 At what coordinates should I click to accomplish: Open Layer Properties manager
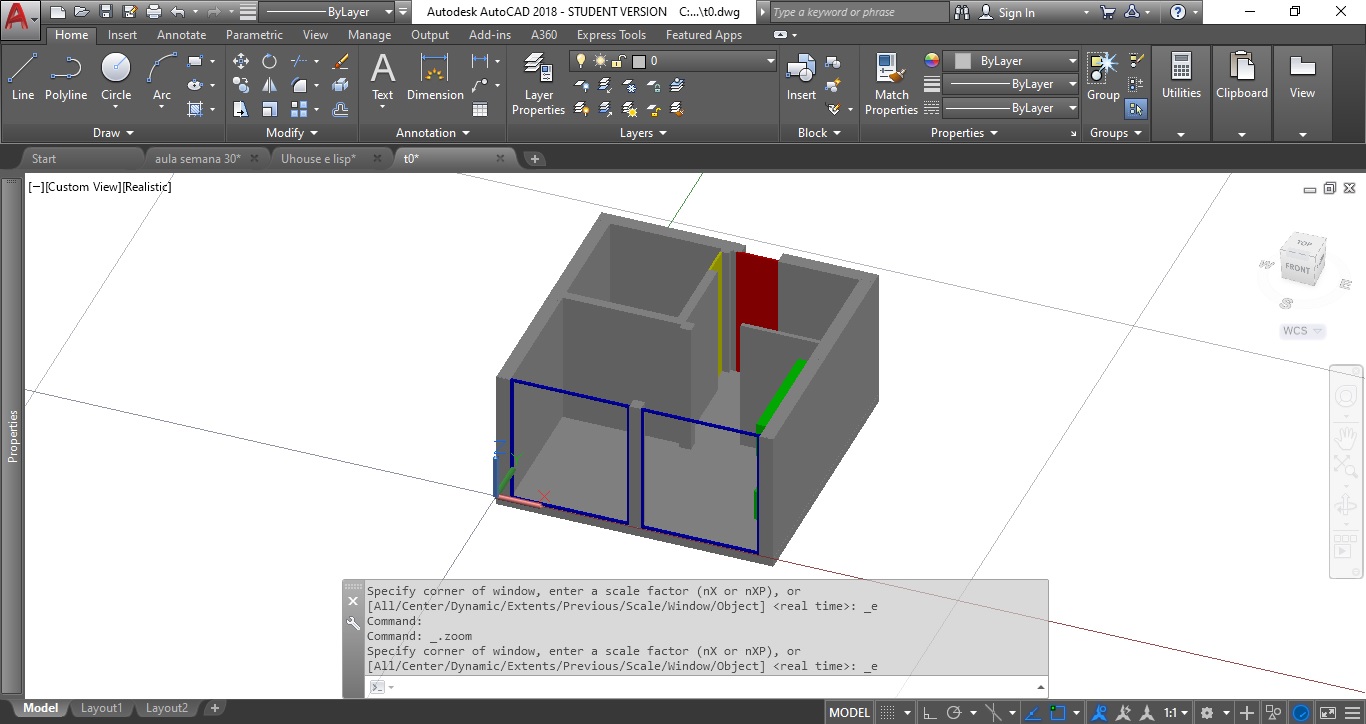pyautogui.click(x=538, y=84)
